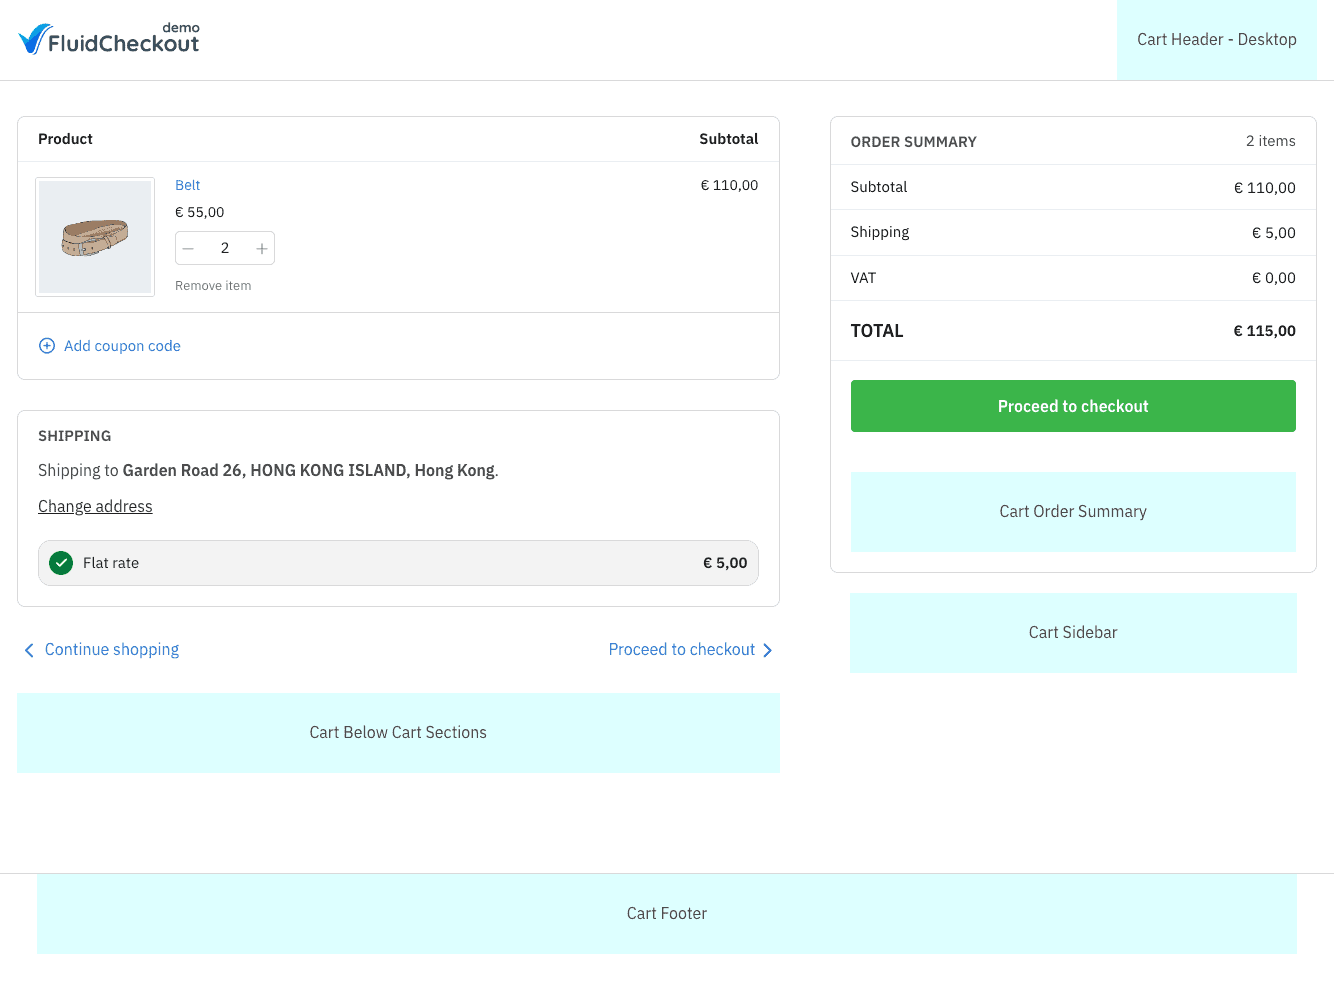
Task: Click the Cart Footer highlighted area
Action: (666, 913)
